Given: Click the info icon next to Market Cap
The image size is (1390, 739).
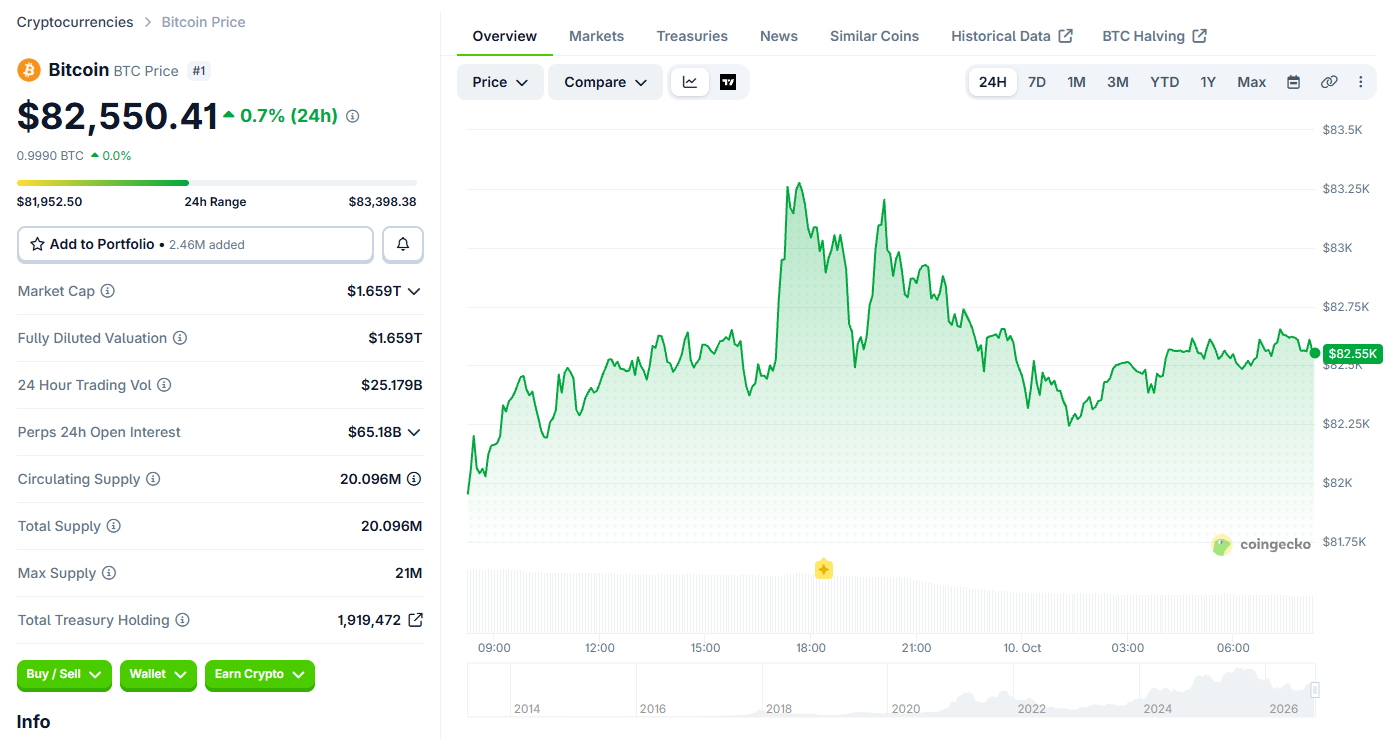Looking at the screenshot, I should tap(107, 291).
